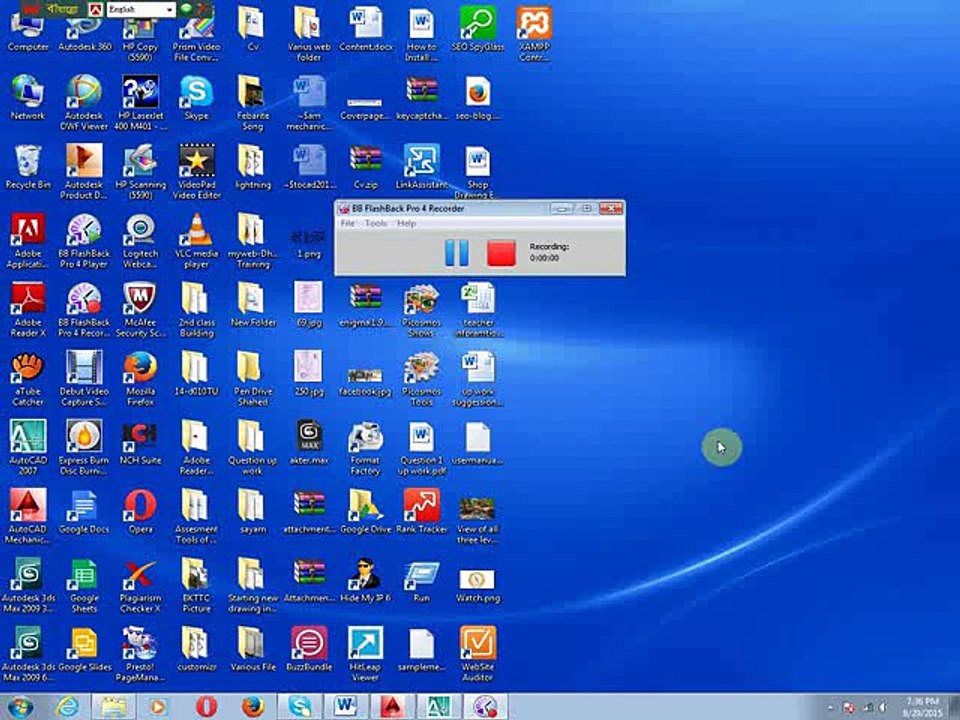Select the Pen Drive Shahed folder
Image resolution: width=960 pixels, height=720 pixels.
click(x=253, y=379)
